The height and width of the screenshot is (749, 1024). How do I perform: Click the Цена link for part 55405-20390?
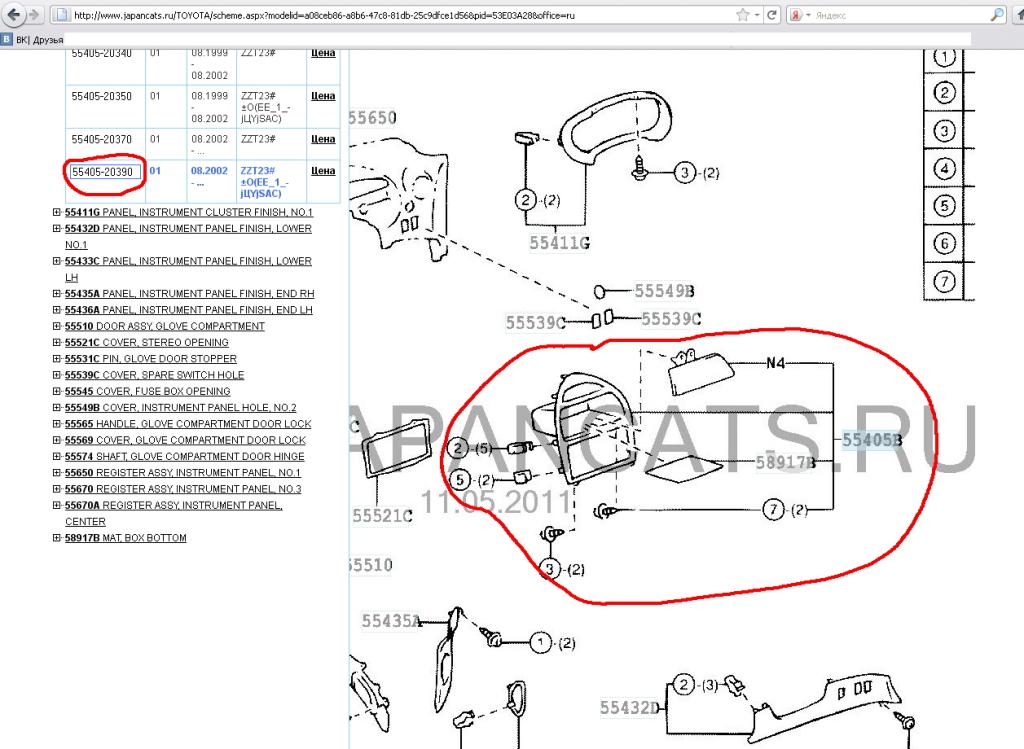coord(322,171)
